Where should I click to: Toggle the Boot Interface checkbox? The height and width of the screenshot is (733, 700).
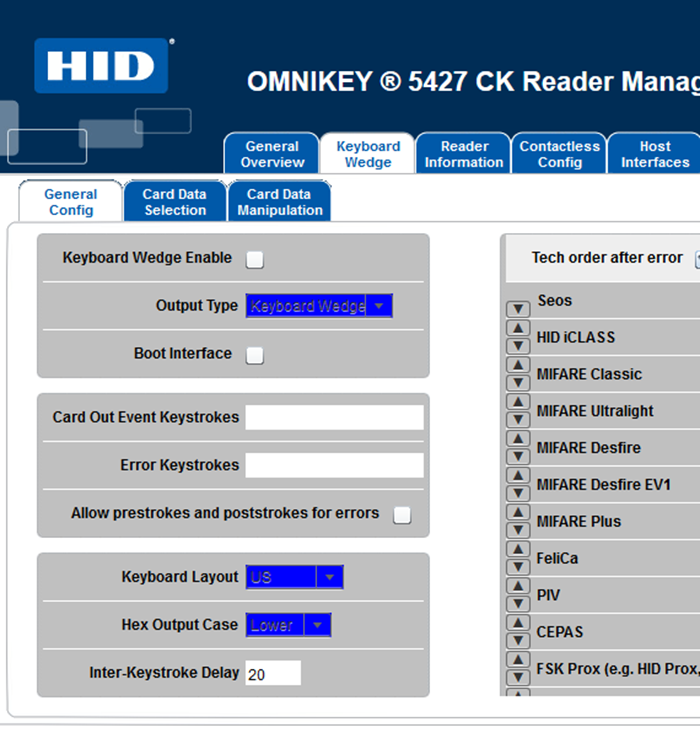(255, 355)
